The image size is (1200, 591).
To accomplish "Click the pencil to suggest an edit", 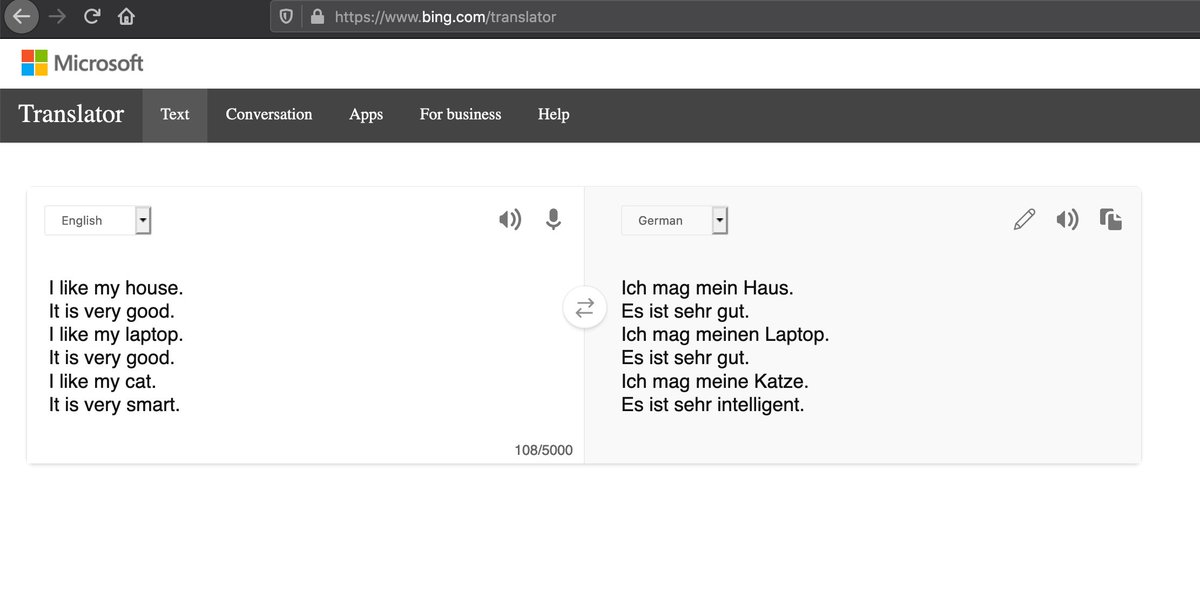I will 1024,220.
